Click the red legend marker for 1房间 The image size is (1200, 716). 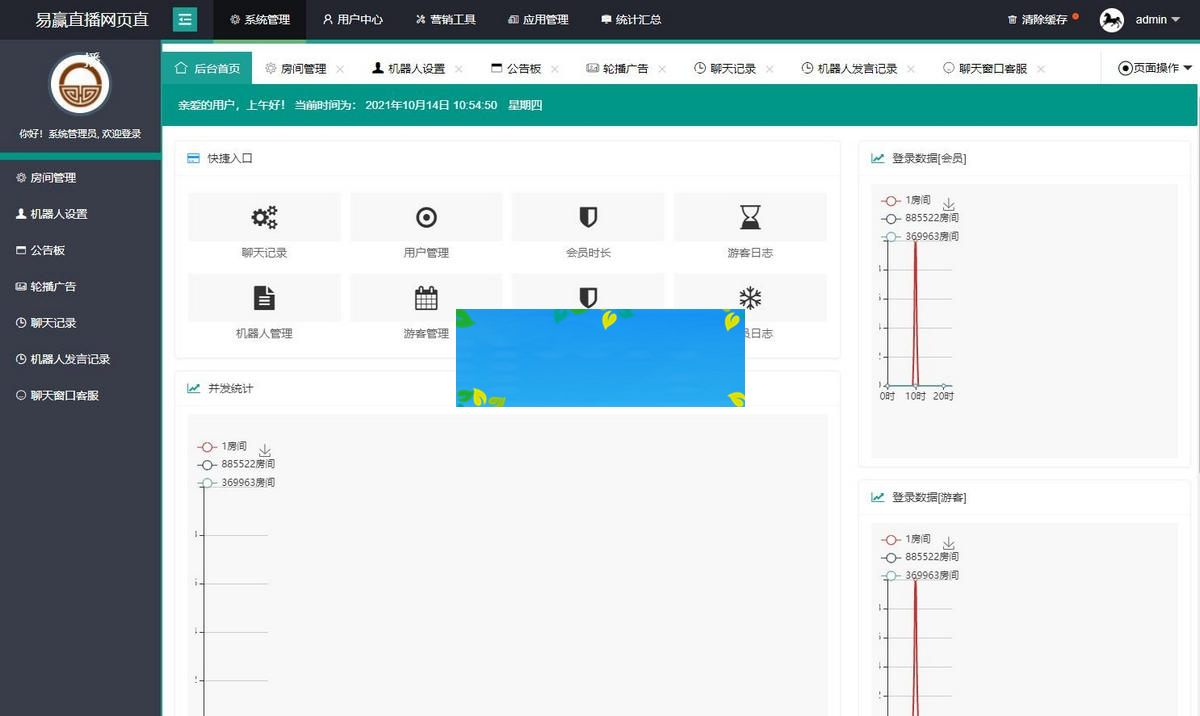pos(207,447)
